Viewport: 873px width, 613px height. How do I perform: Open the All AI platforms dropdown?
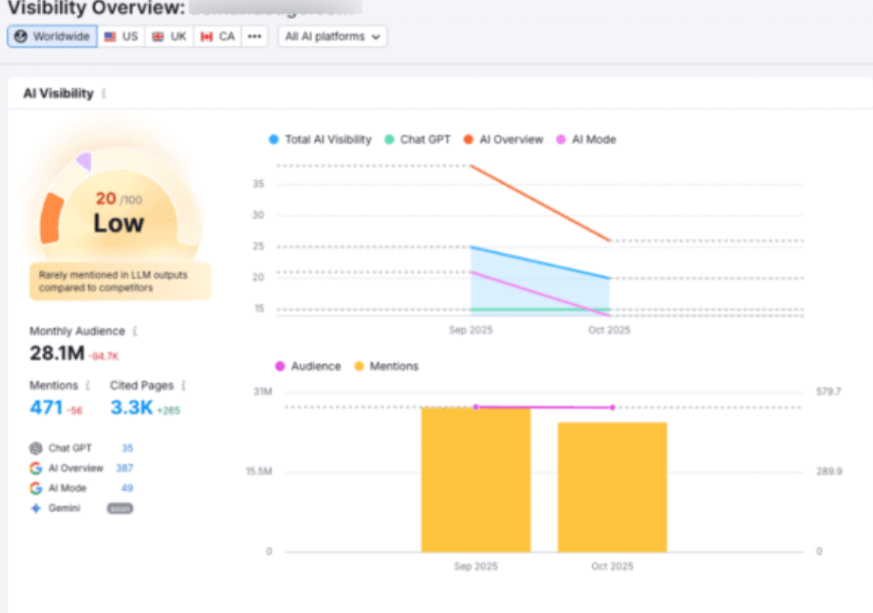click(x=332, y=37)
